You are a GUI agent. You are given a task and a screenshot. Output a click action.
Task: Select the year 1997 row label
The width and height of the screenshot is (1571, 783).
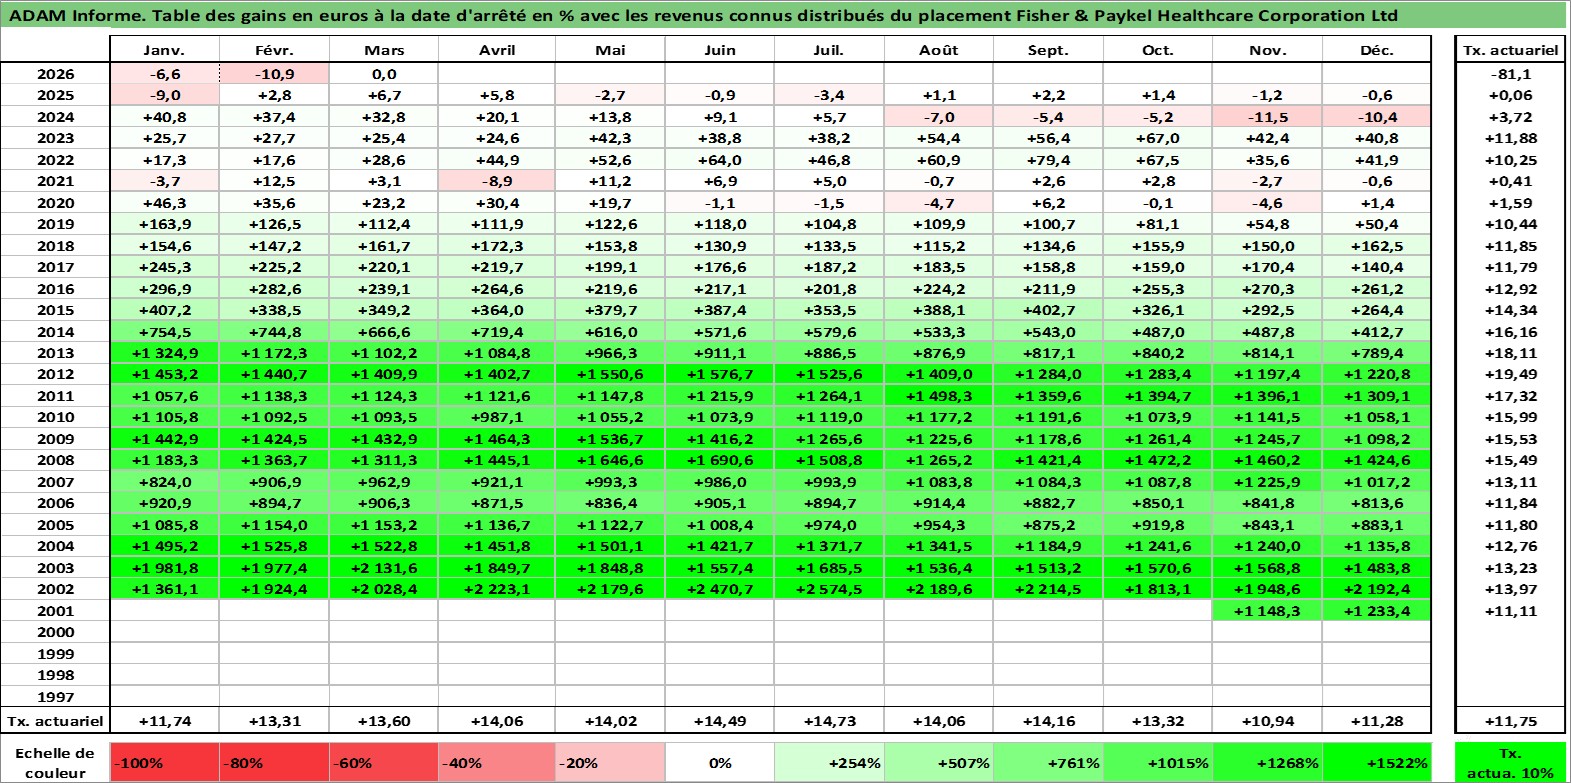[55, 697]
